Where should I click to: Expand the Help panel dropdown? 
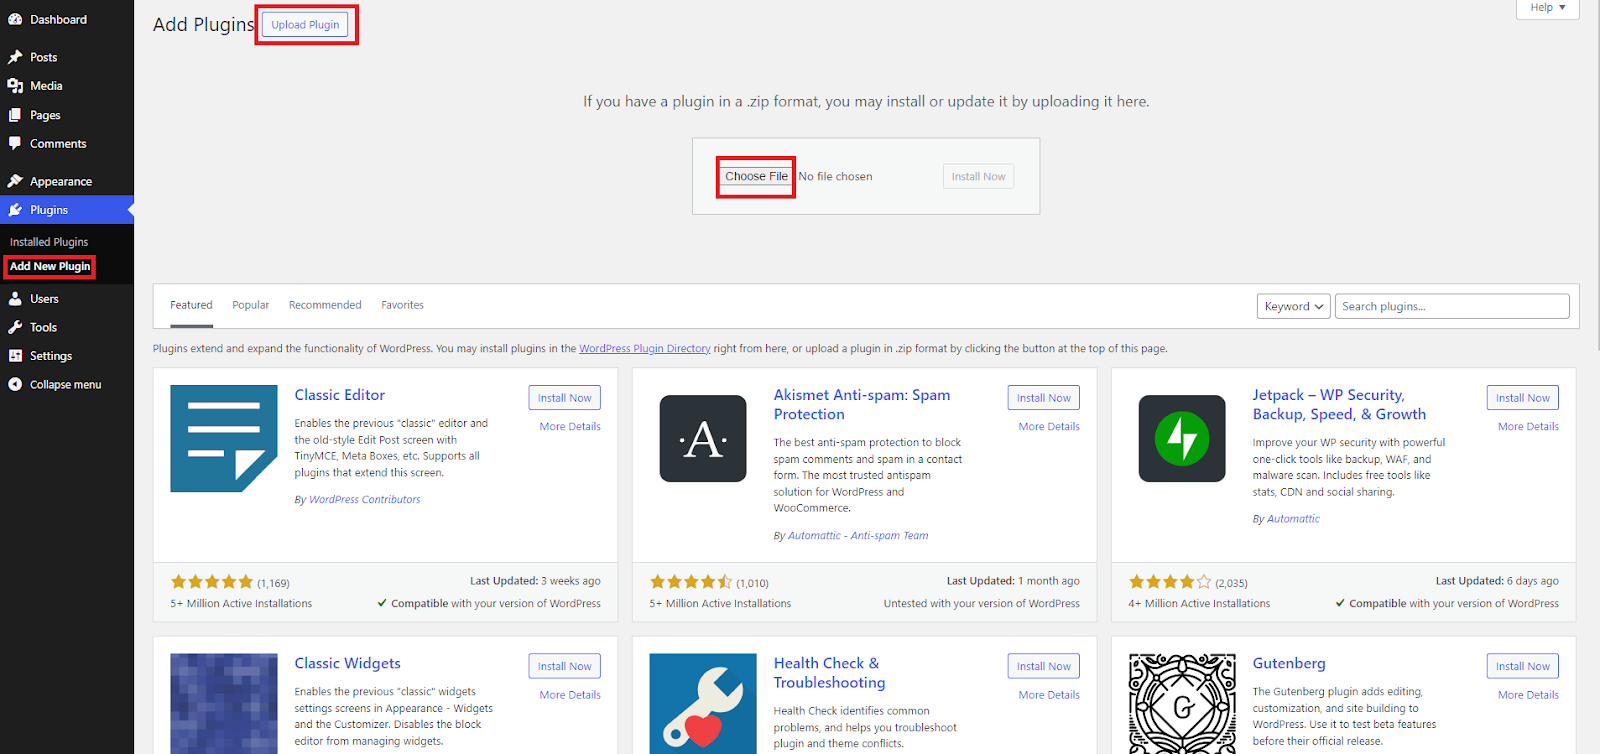pyautogui.click(x=1547, y=8)
